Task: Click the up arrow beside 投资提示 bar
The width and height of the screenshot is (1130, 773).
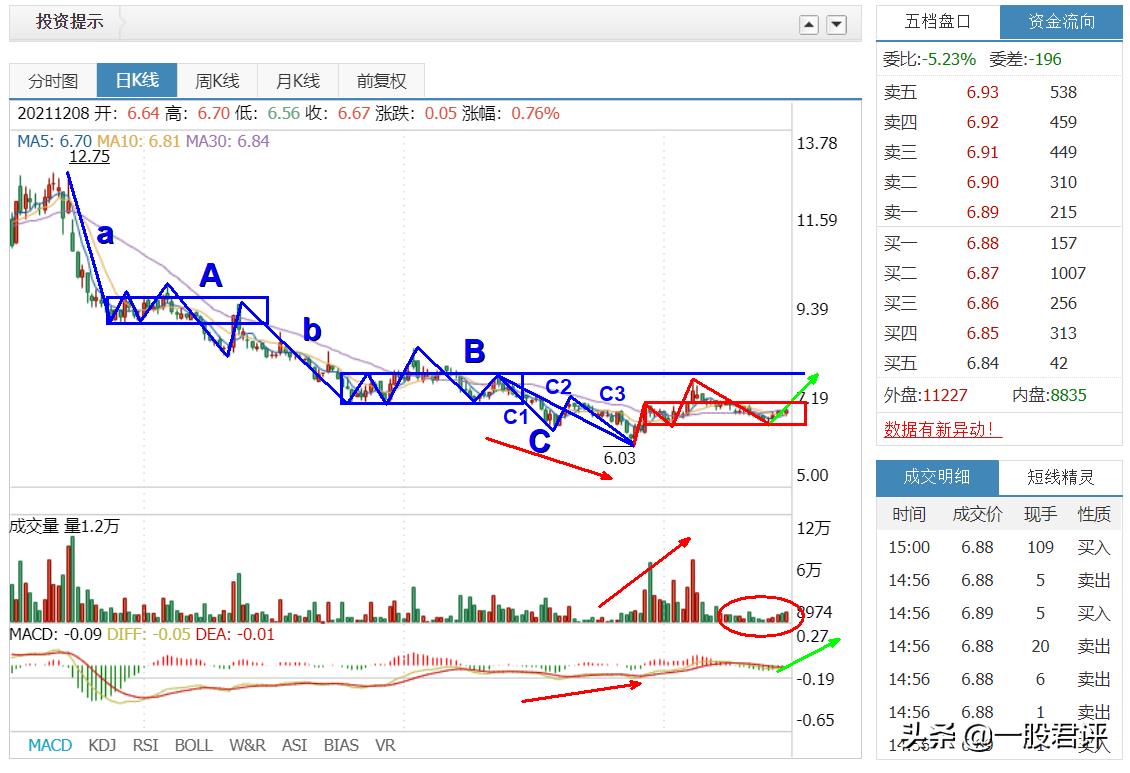Action: pyautogui.click(x=809, y=23)
